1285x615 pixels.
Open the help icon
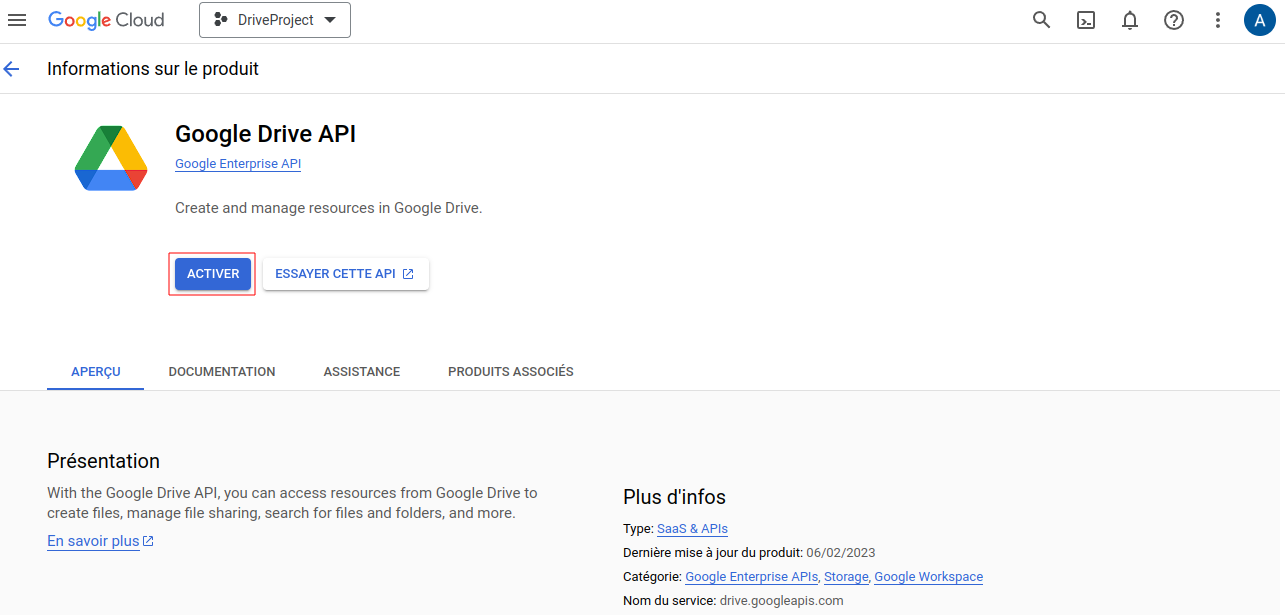point(1173,20)
